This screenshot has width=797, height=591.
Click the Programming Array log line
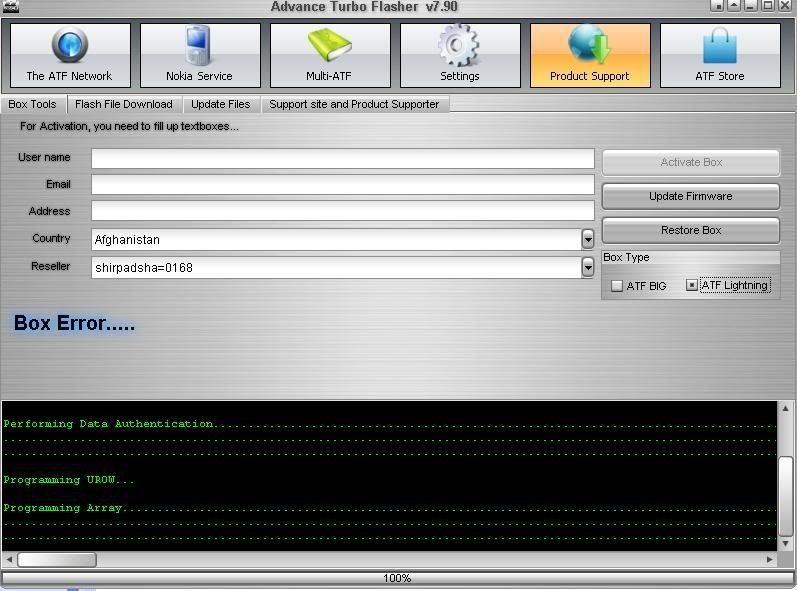(x=389, y=508)
